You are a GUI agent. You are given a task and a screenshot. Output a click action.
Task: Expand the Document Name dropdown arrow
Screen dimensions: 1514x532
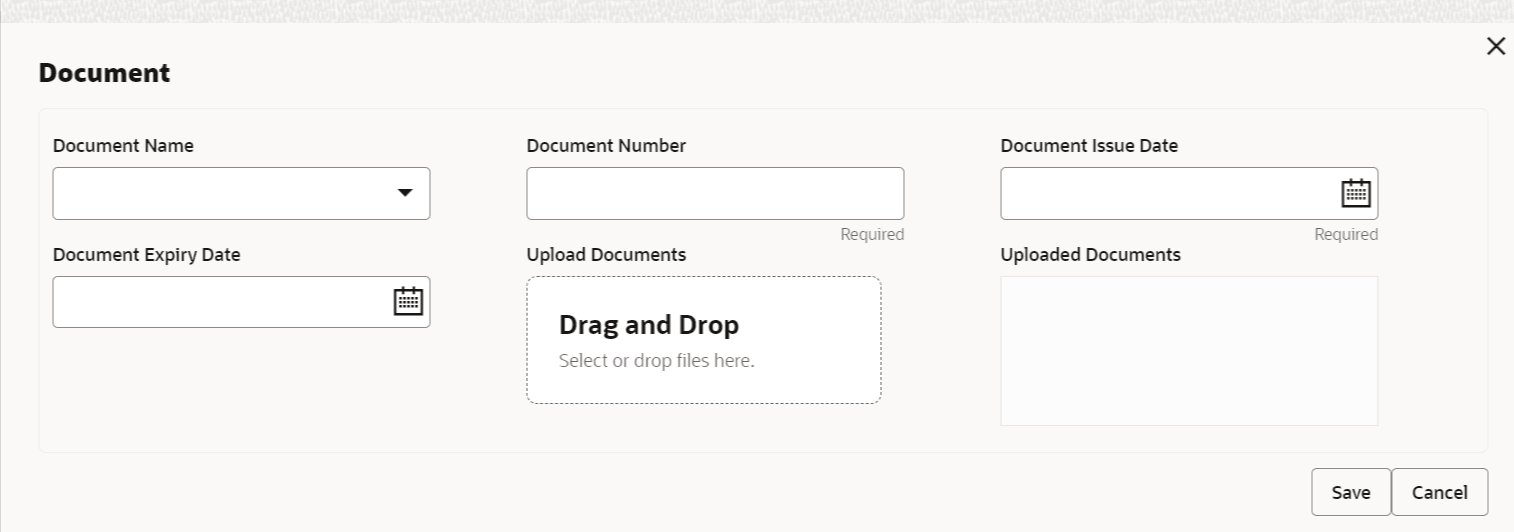coord(405,193)
